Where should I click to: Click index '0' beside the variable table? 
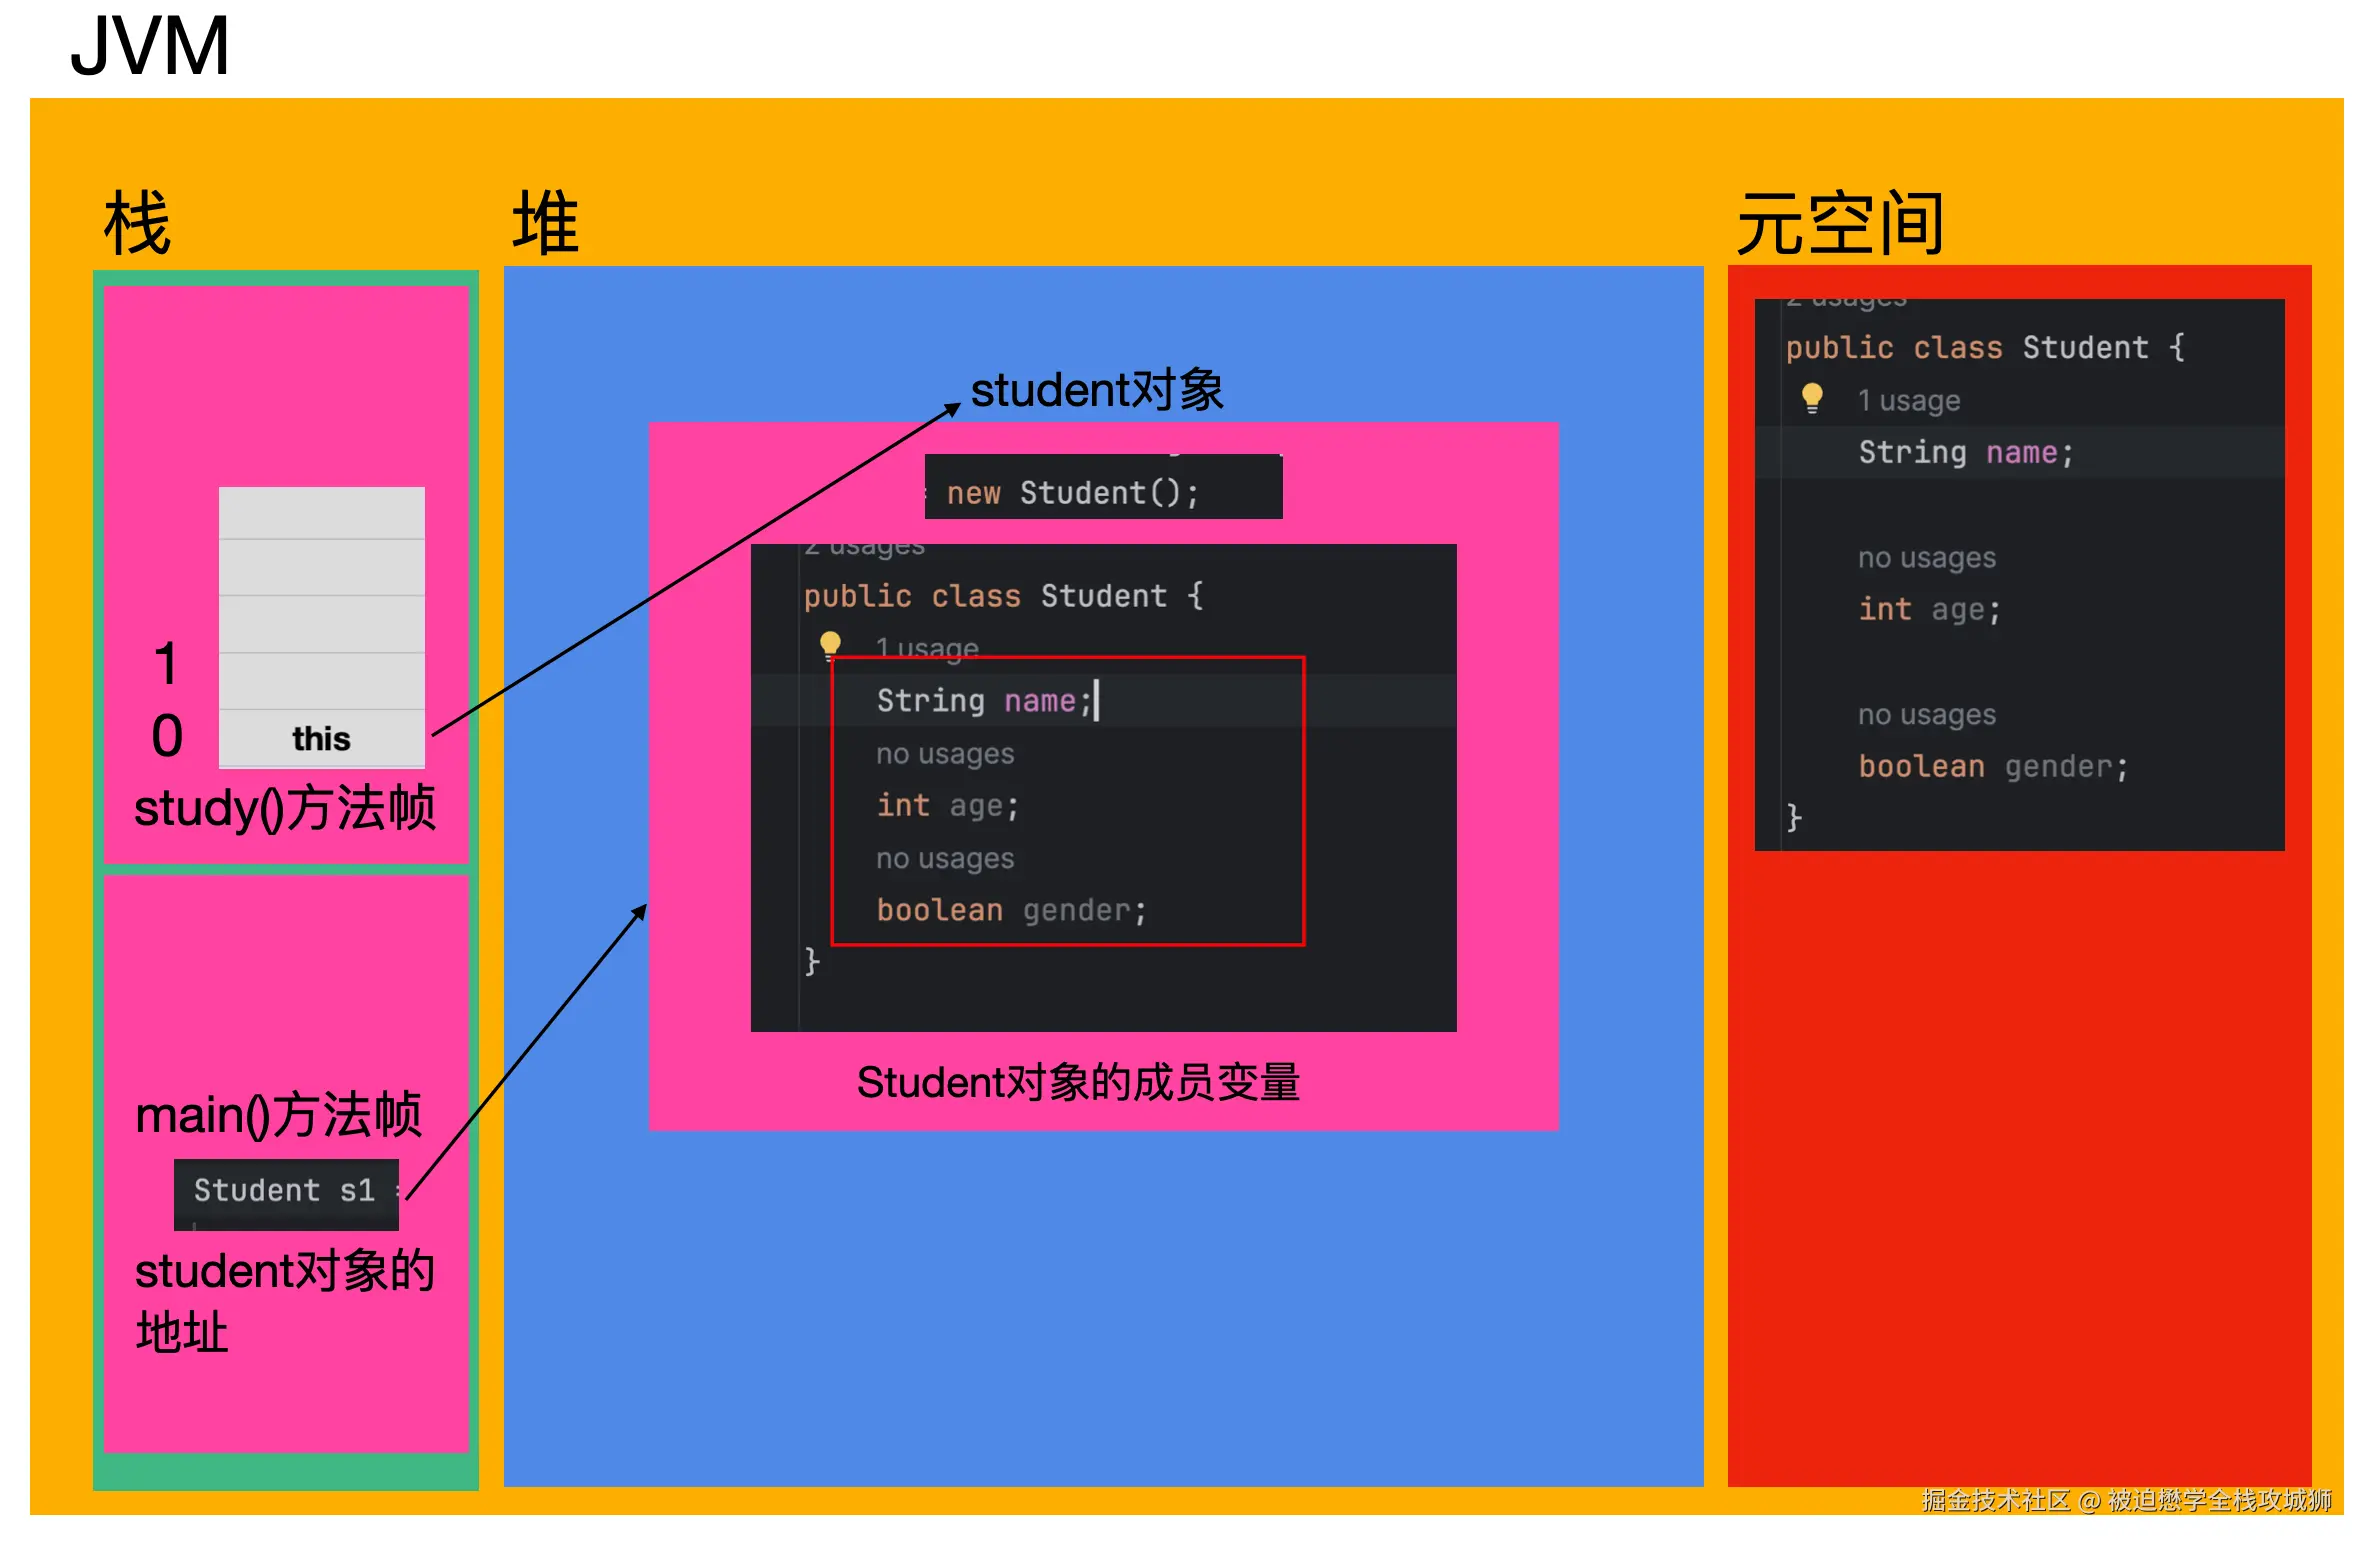tap(167, 735)
